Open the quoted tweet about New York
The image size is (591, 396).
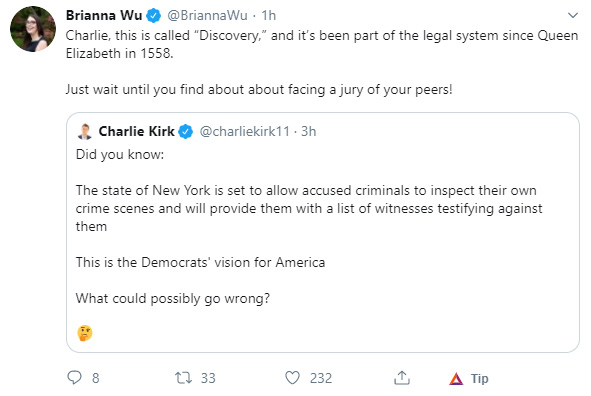[323, 232]
